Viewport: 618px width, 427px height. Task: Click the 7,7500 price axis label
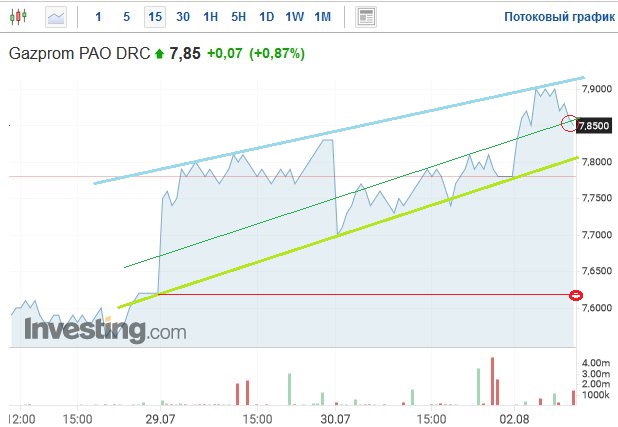coord(597,198)
